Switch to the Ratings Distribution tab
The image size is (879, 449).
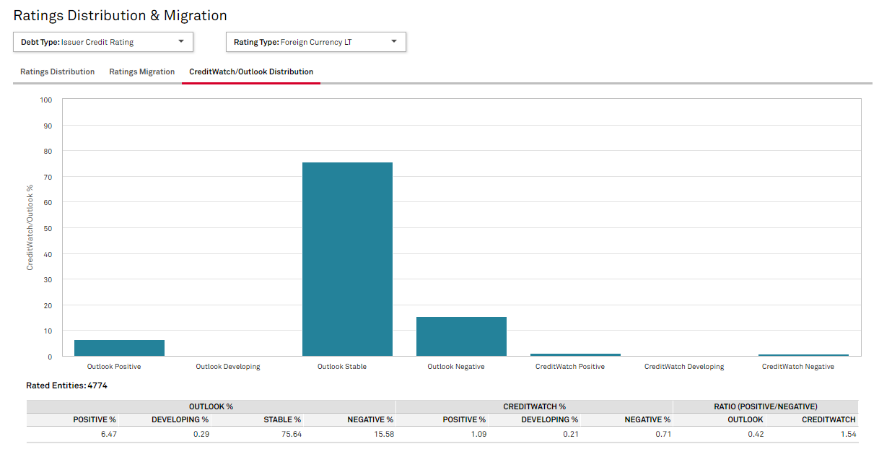click(x=57, y=72)
